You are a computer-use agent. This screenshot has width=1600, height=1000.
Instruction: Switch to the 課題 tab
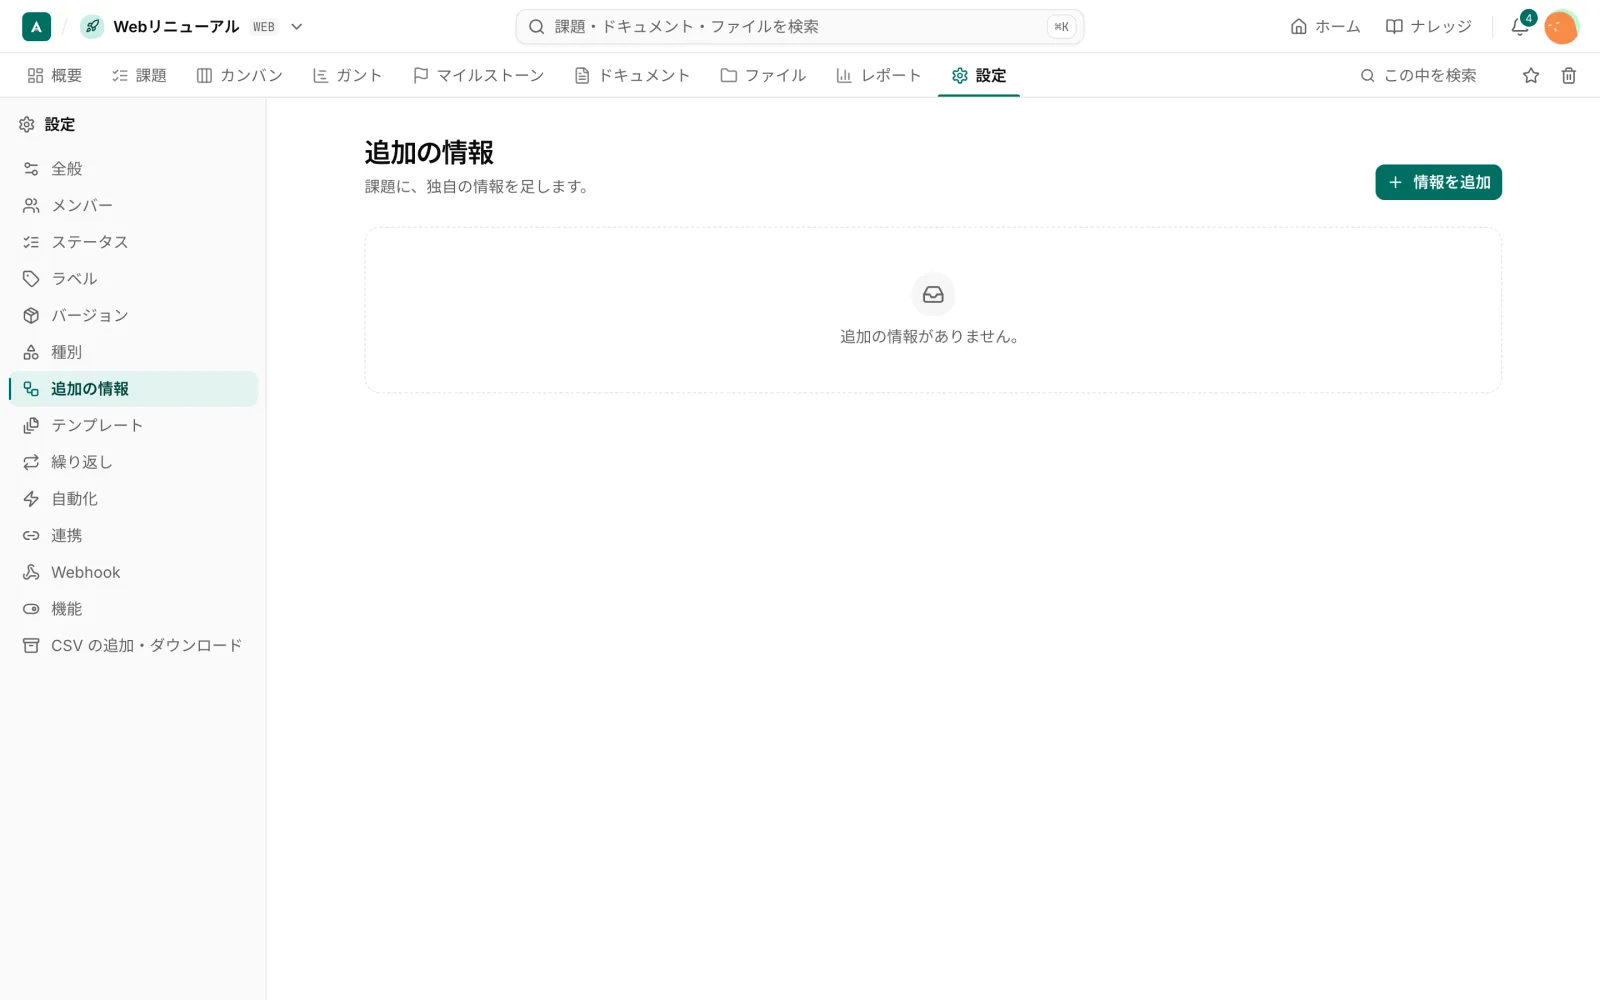[139, 75]
